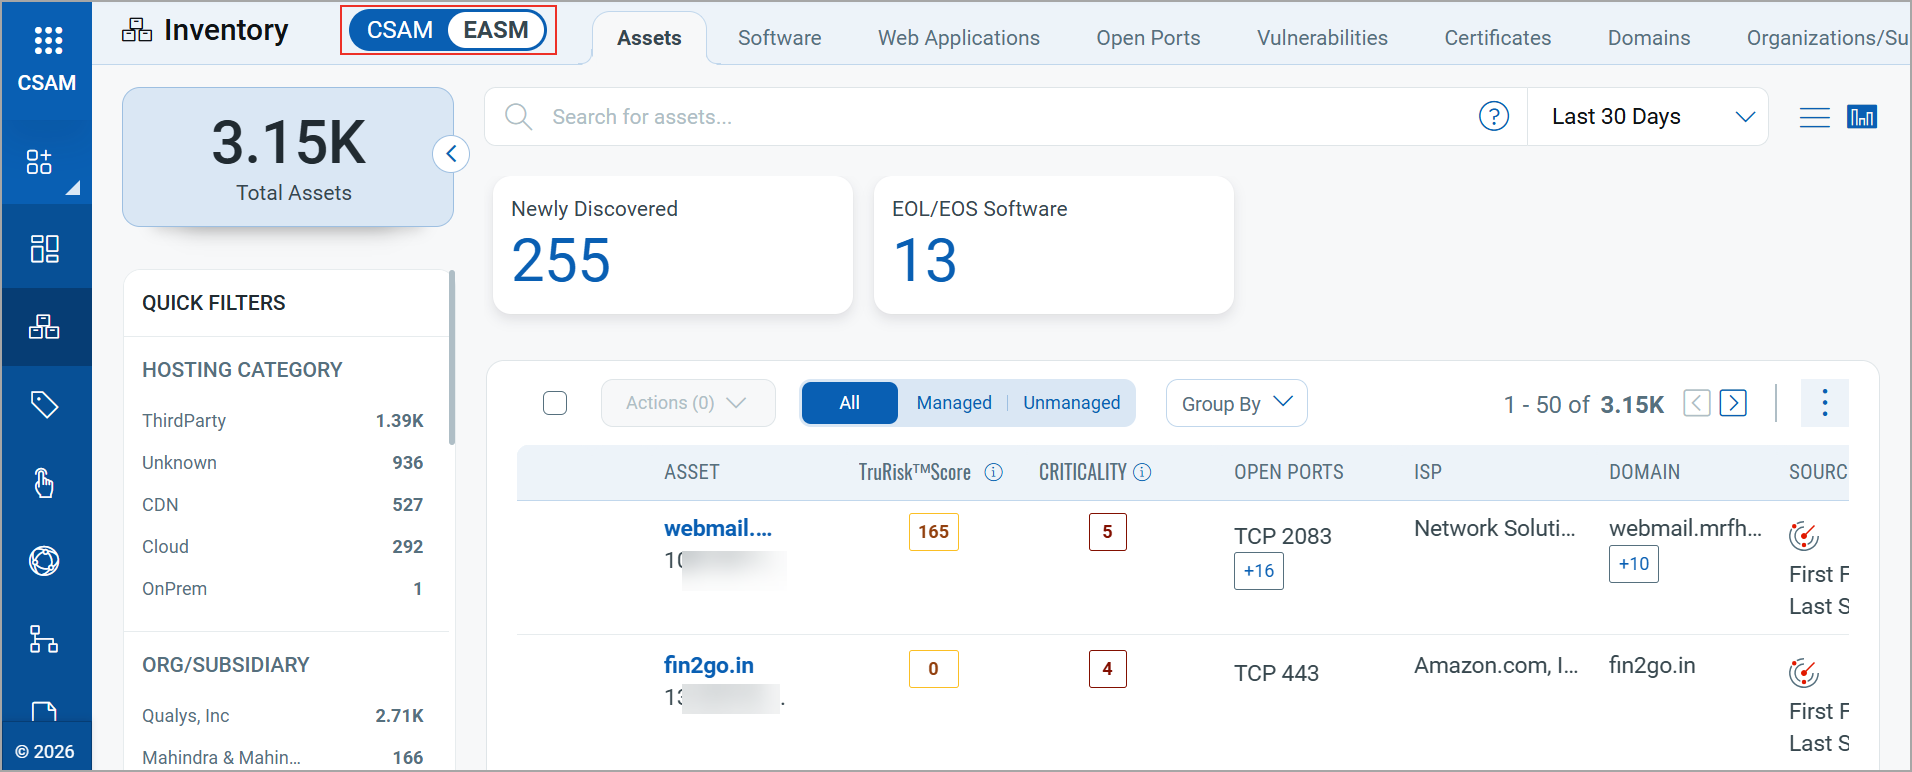Switch to list view icon
The image size is (1912, 772).
point(1814,117)
